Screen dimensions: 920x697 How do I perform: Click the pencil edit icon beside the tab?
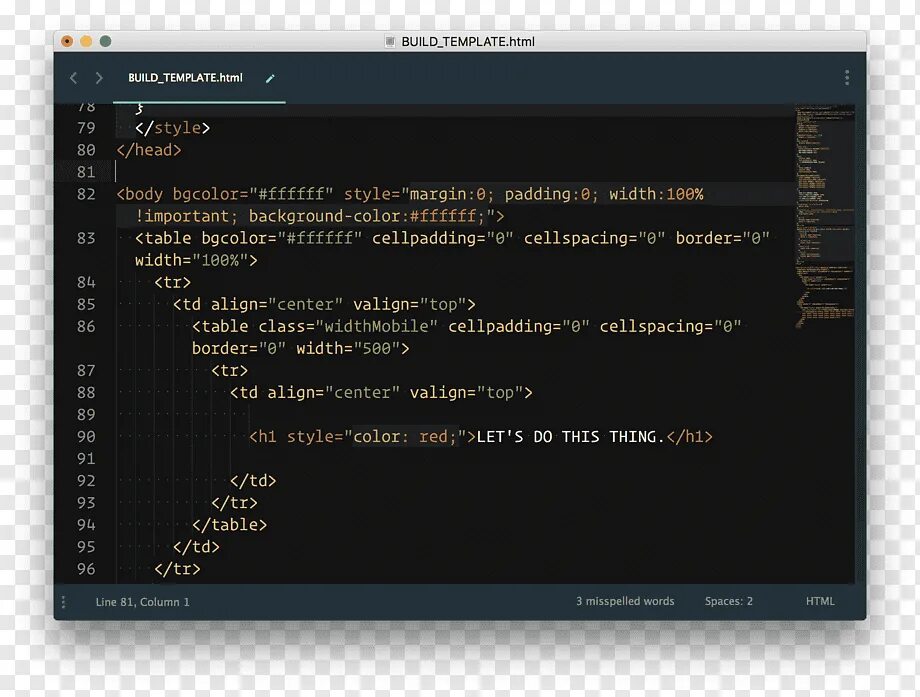(x=270, y=79)
